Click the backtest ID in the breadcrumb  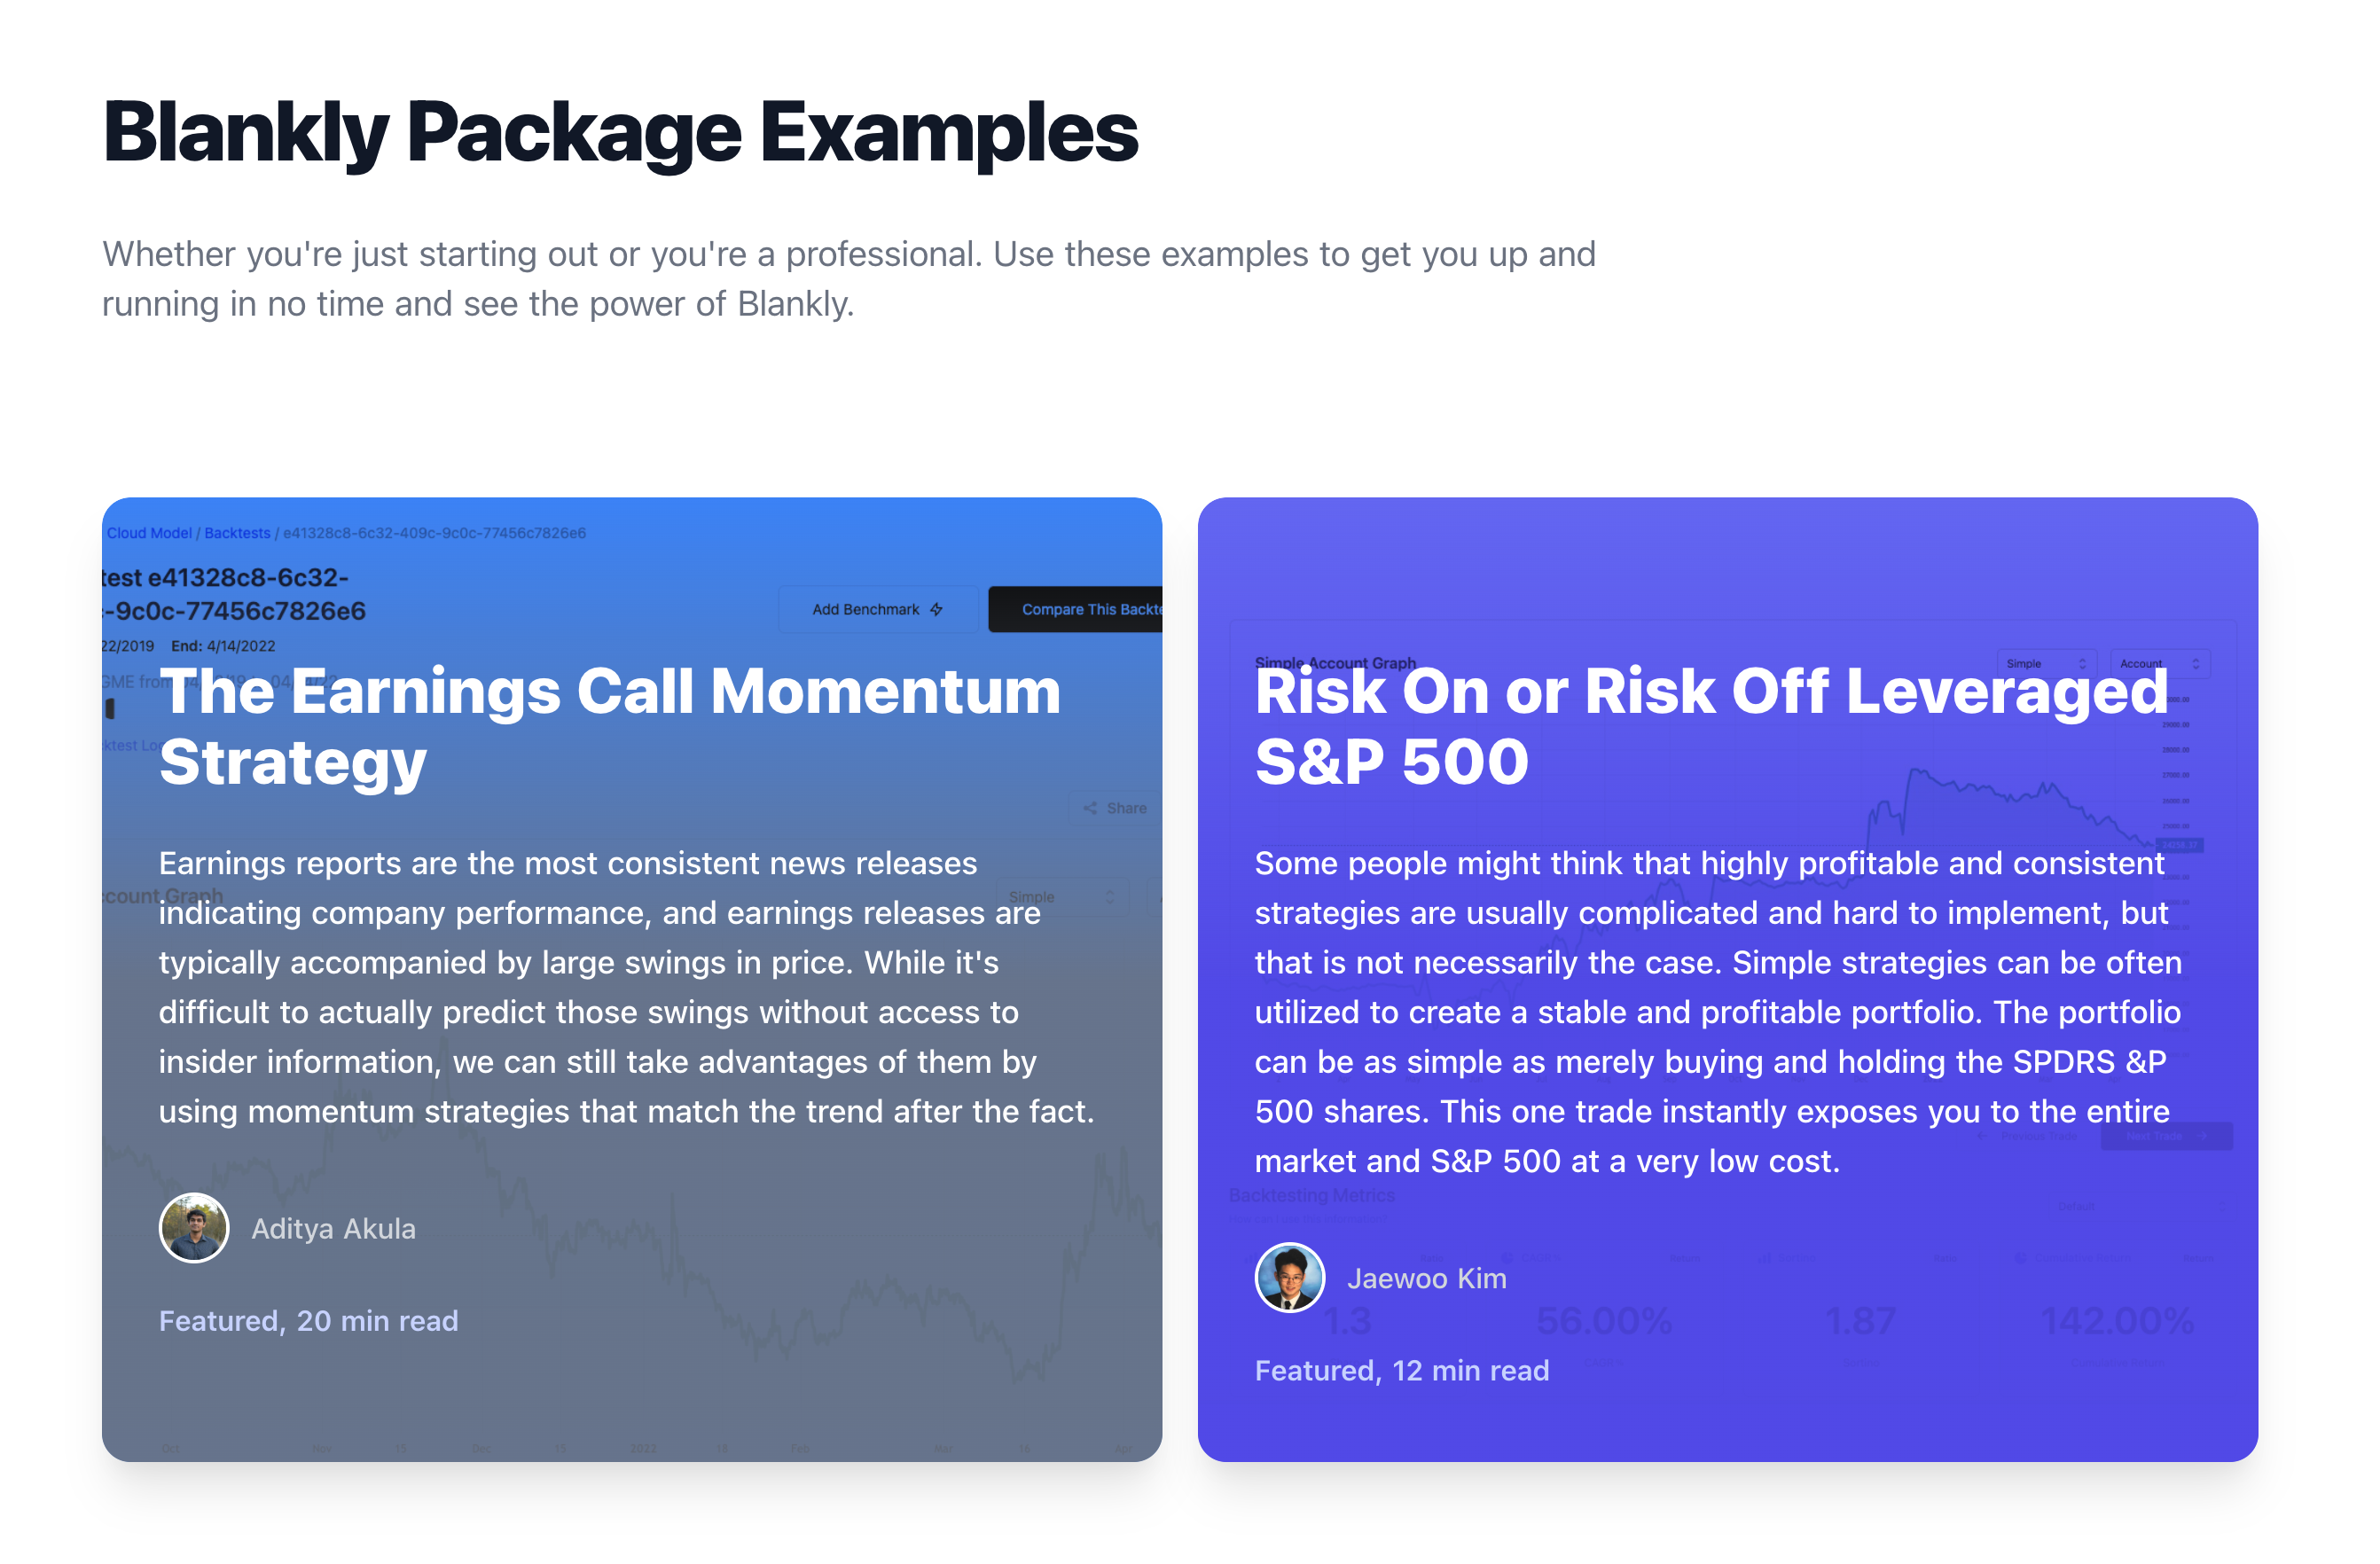click(434, 532)
